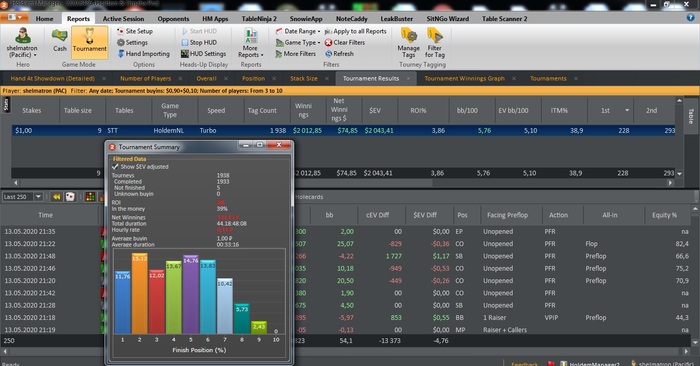Click the shelmatron hero avatar
This screenshot has width=700, height=366.
click(22, 36)
